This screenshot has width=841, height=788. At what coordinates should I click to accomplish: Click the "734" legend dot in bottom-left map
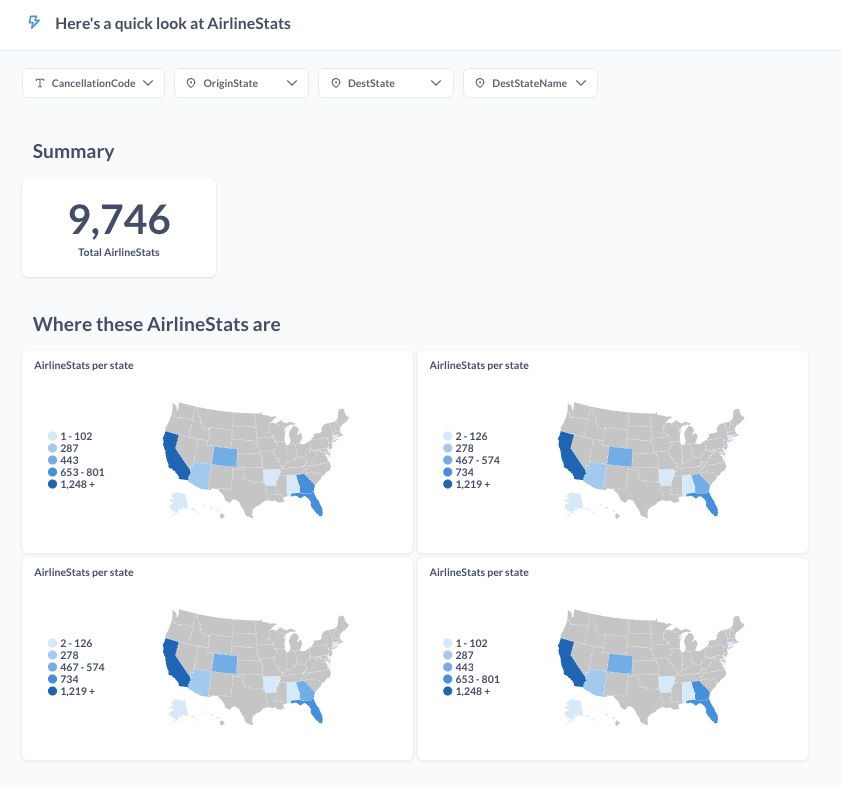click(53, 679)
